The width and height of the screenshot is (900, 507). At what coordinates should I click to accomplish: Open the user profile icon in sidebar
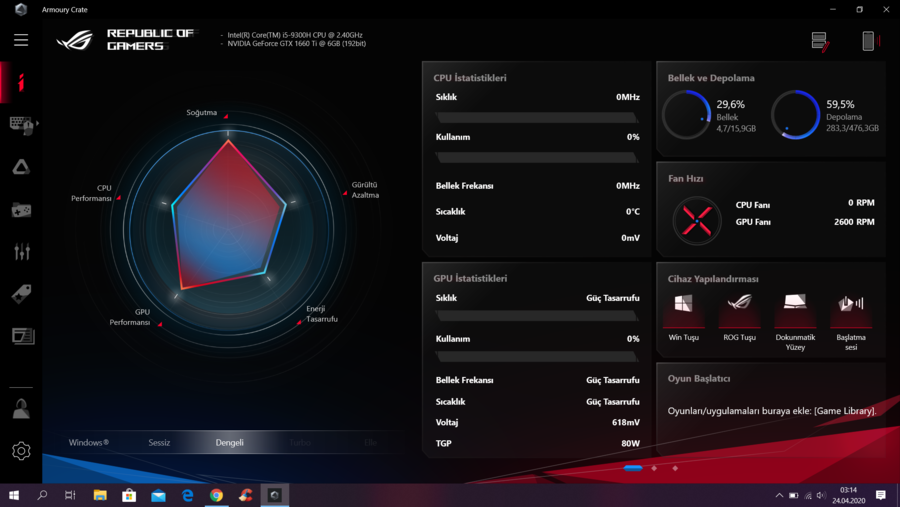(21, 409)
